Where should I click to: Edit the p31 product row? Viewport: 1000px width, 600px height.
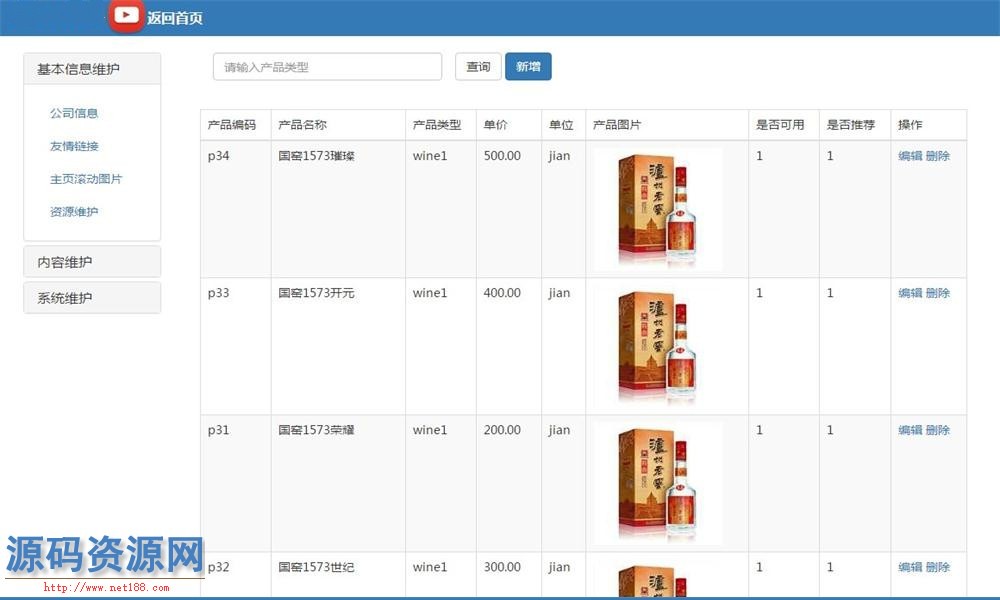(x=910, y=430)
